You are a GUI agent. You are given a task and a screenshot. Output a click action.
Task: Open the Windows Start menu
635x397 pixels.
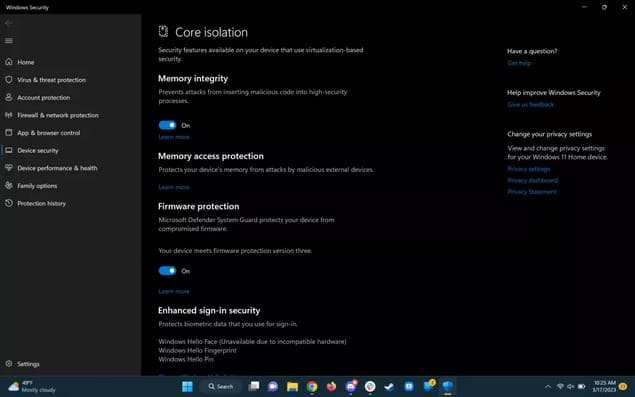[x=187, y=386]
